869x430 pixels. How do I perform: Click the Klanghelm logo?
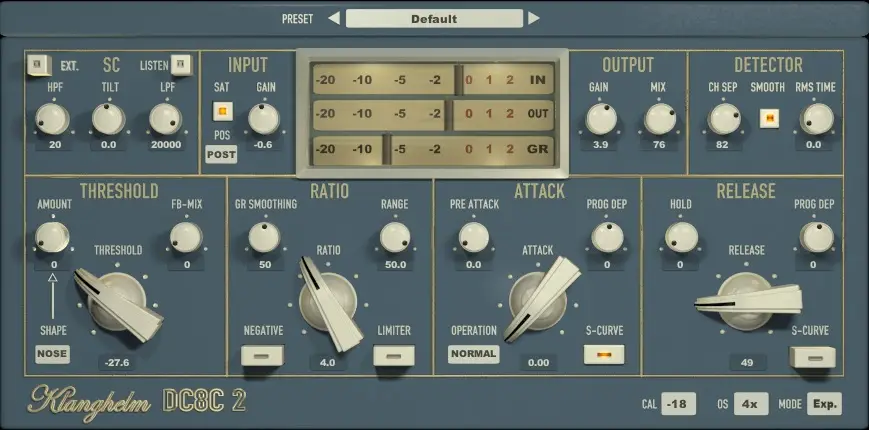click(89, 401)
